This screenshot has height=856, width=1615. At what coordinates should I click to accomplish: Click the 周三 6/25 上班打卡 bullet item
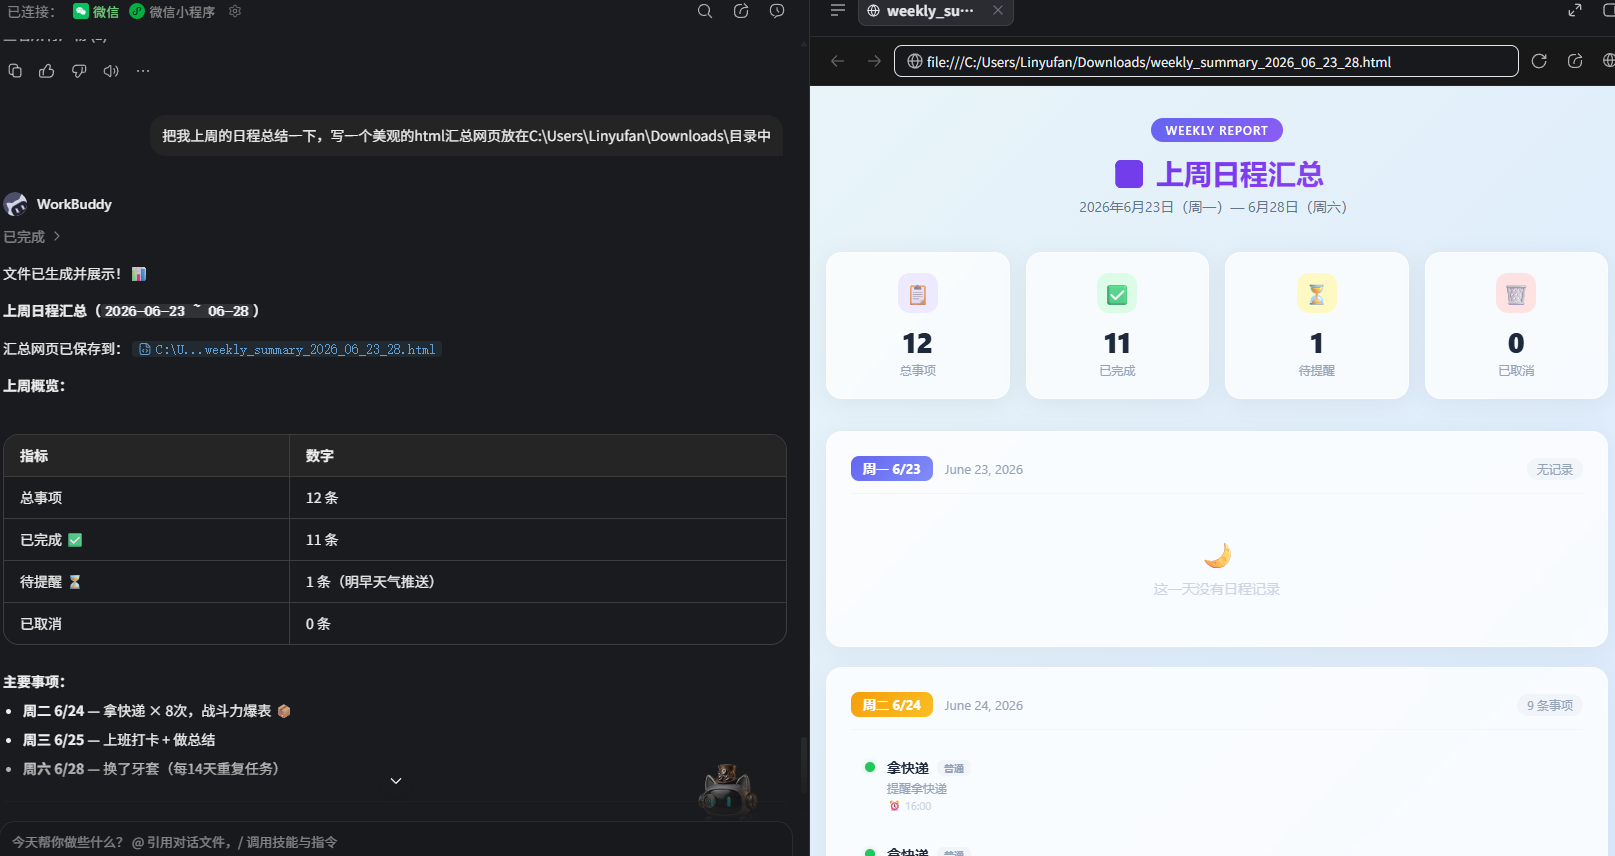click(x=119, y=740)
